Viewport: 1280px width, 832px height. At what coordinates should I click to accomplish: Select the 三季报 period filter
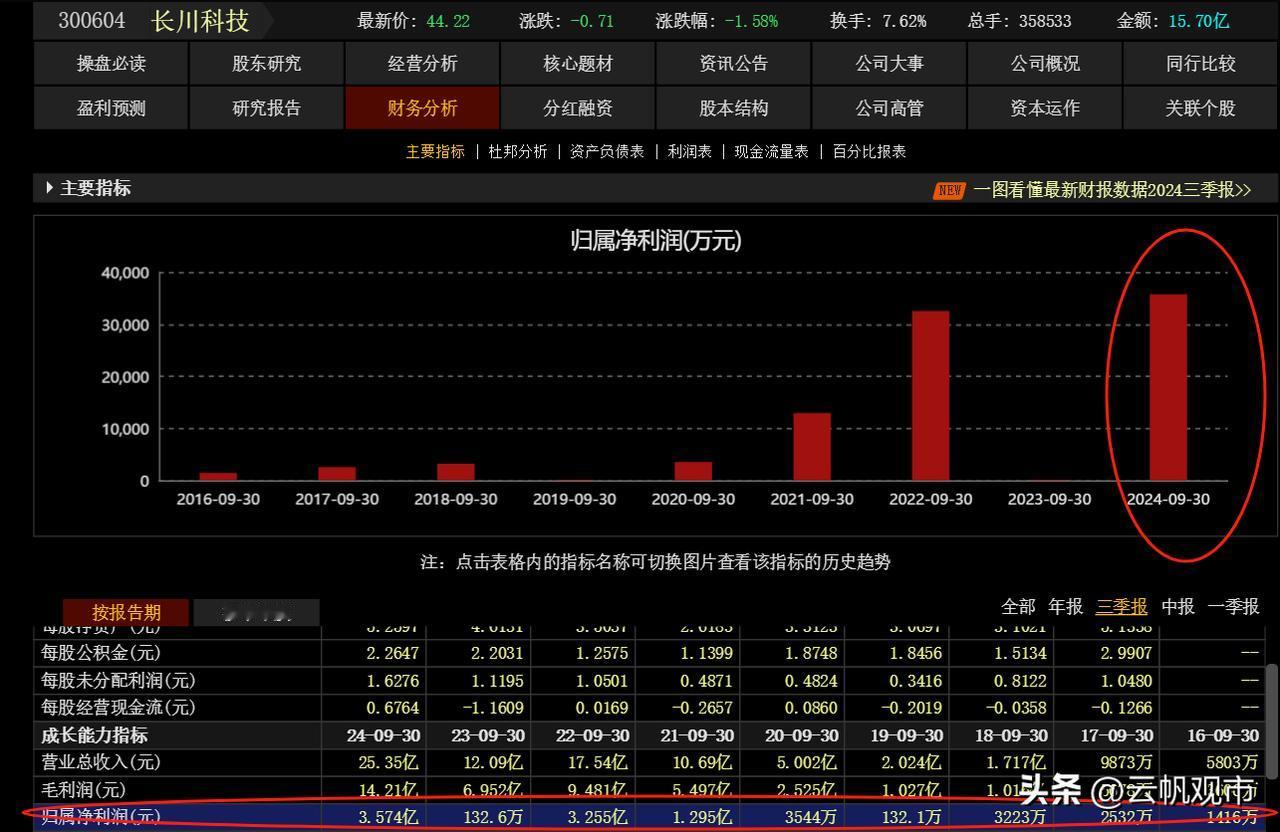[x=1122, y=607]
